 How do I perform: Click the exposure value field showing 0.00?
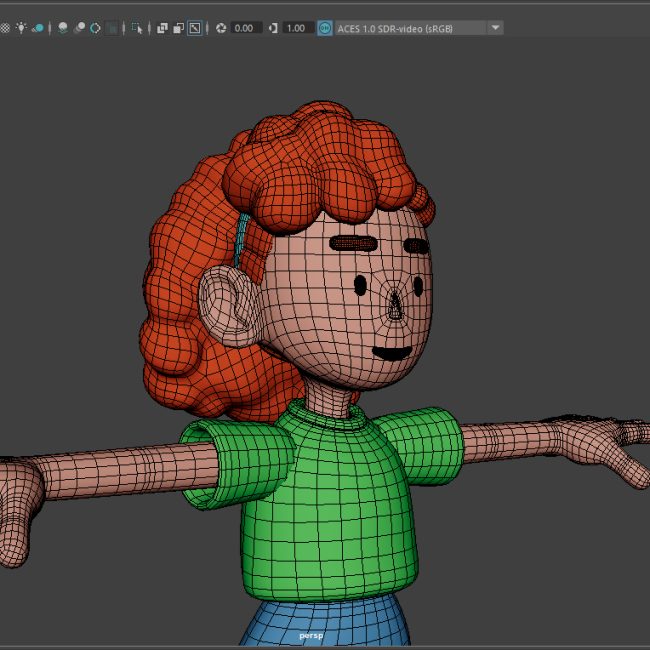246,28
